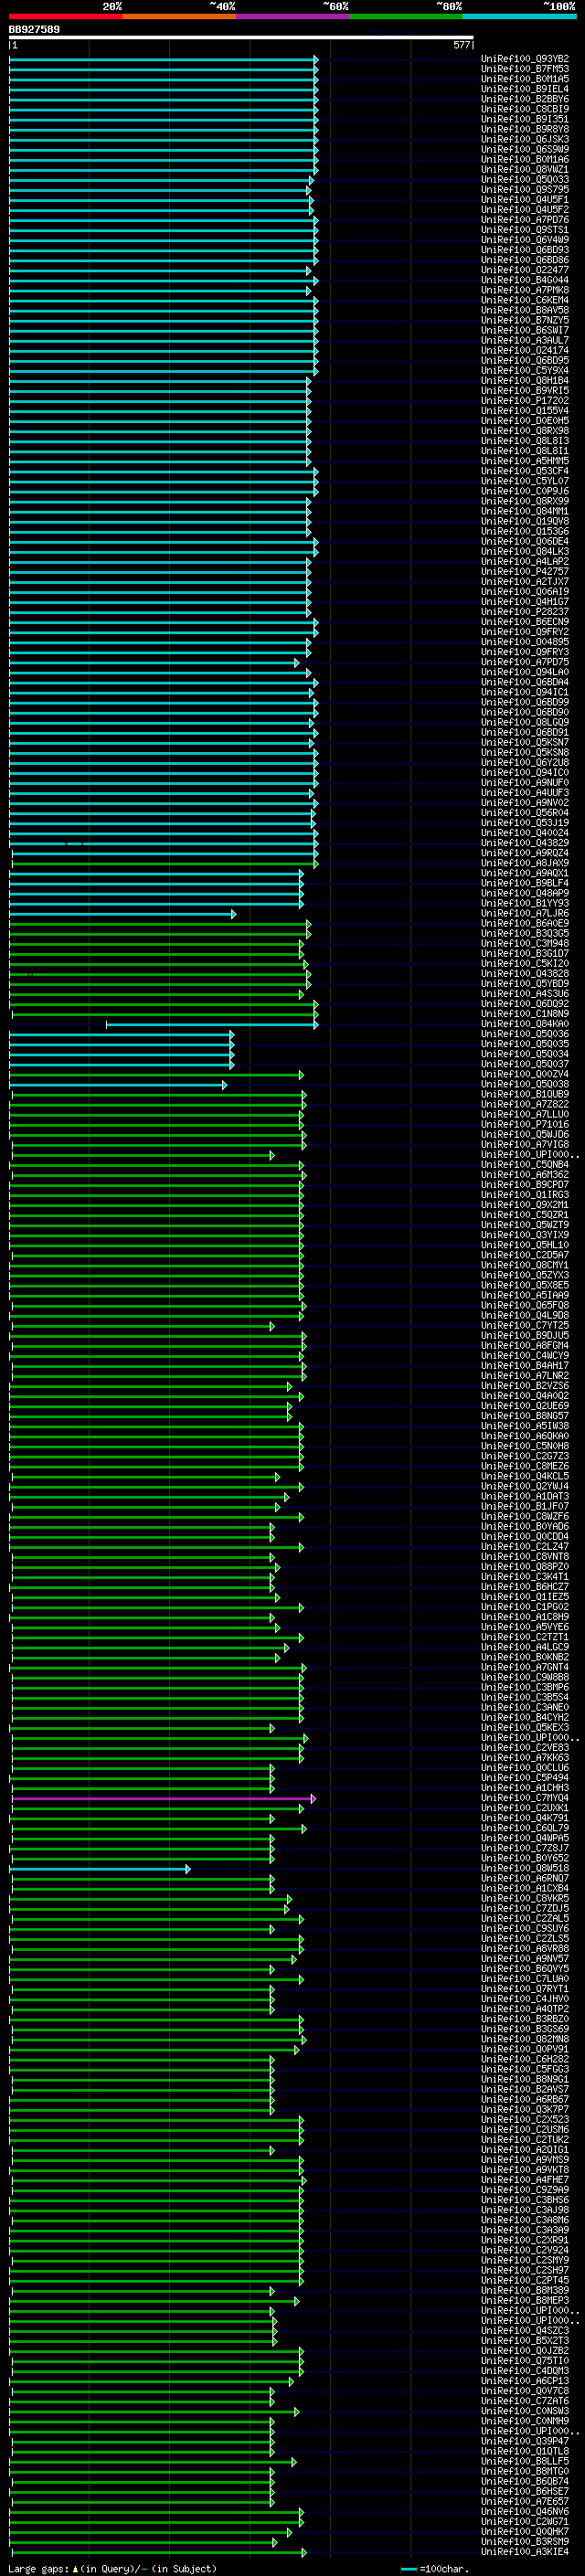Select label UniRef100_A6RNQ7
The height and width of the screenshot is (2576, 585).
pyautogui.click(x=525, y=1878)
